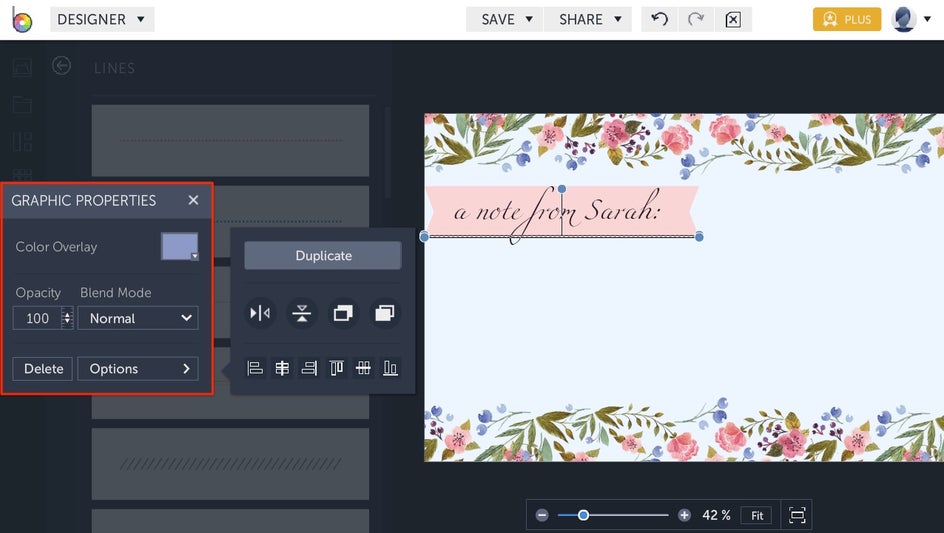Image resolution: width=944 pixels, height=533 pixels.
Task: Click the rotation handle above the line
Action: 562,189
